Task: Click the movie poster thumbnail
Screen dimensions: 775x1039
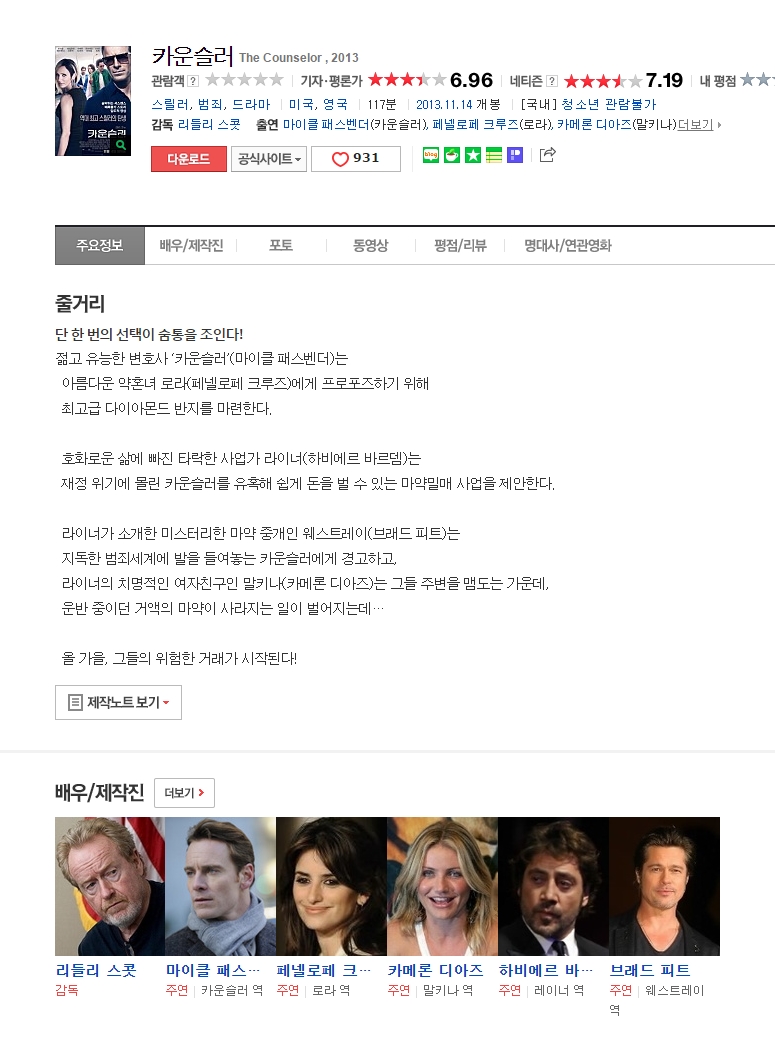Action: click(93, 101)
